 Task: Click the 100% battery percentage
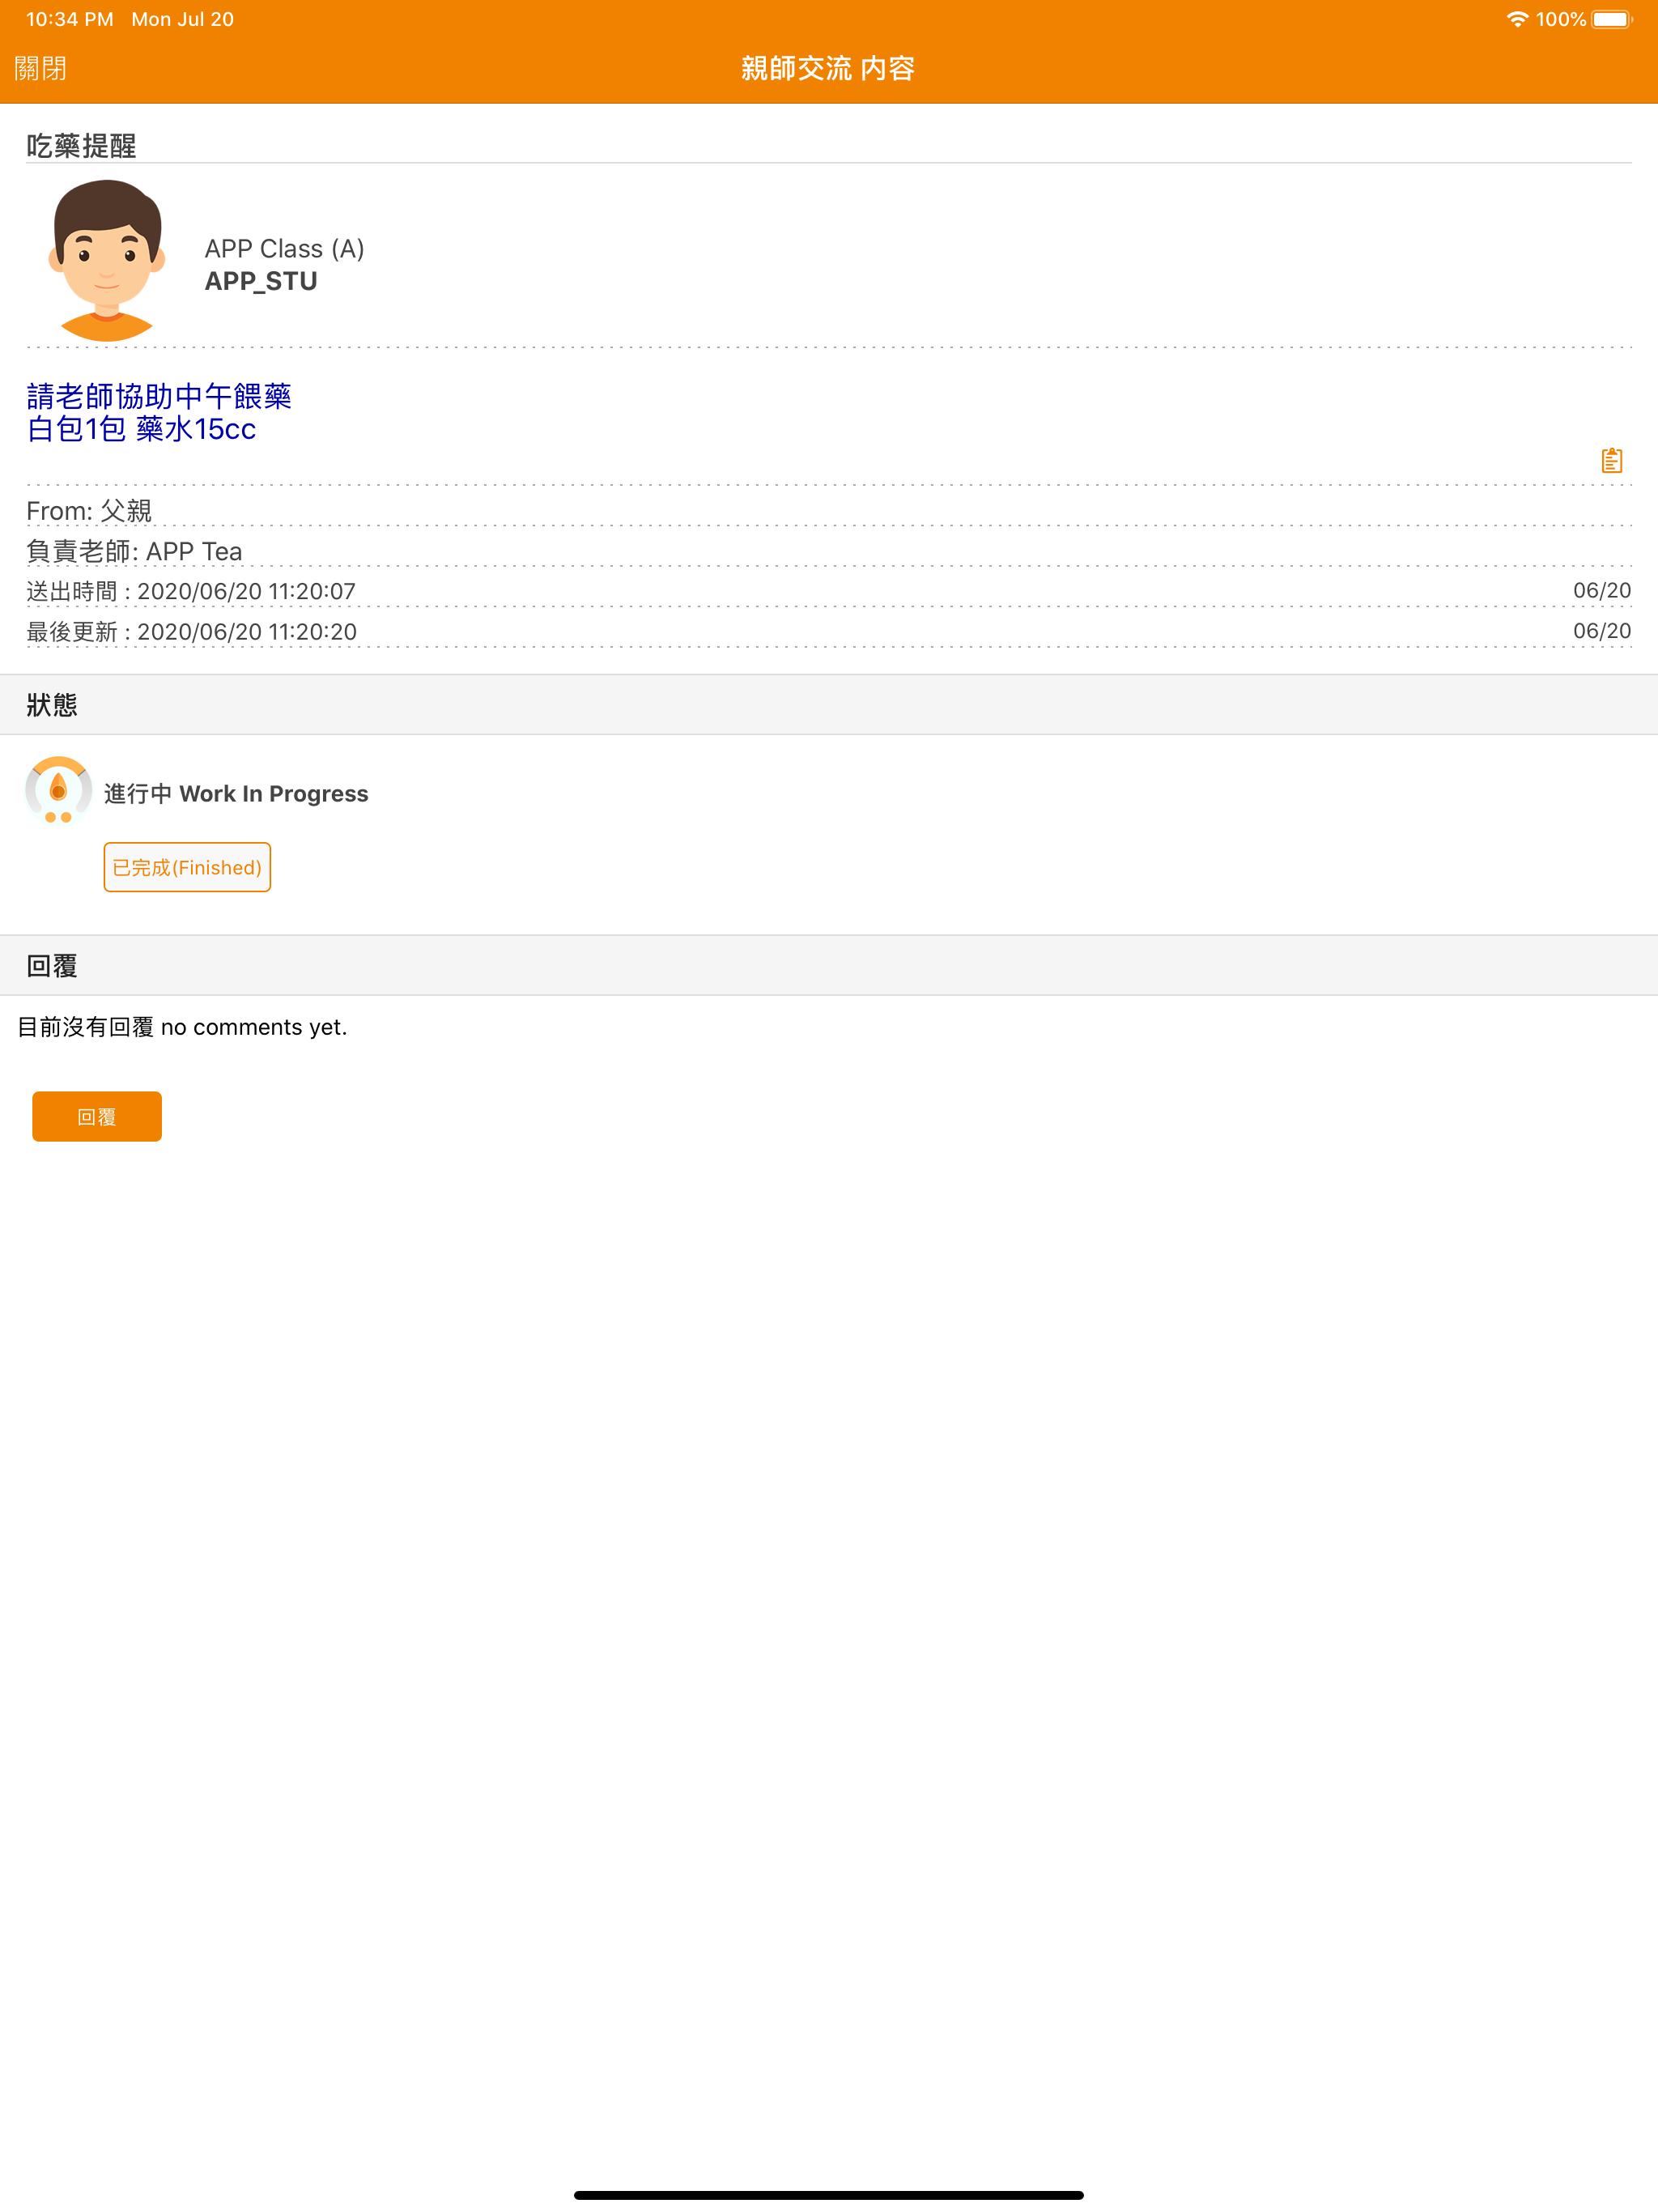coord(1560,19)
